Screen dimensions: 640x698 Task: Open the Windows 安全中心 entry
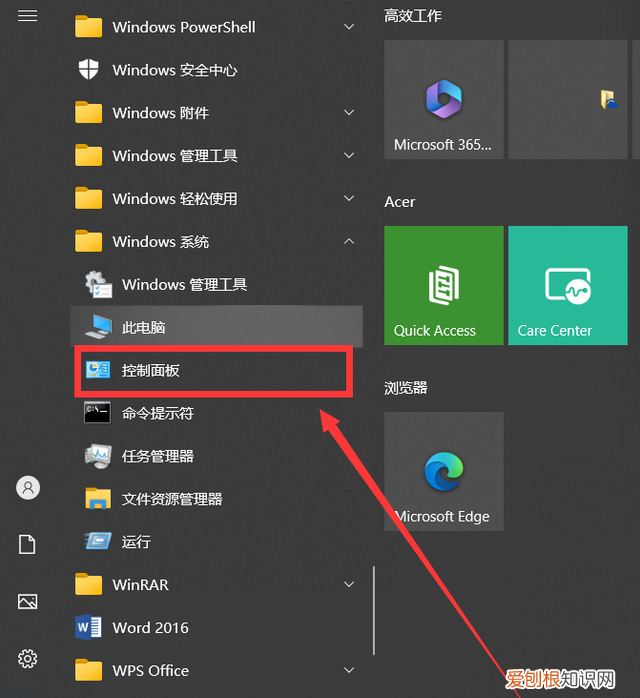coord(216,69)
